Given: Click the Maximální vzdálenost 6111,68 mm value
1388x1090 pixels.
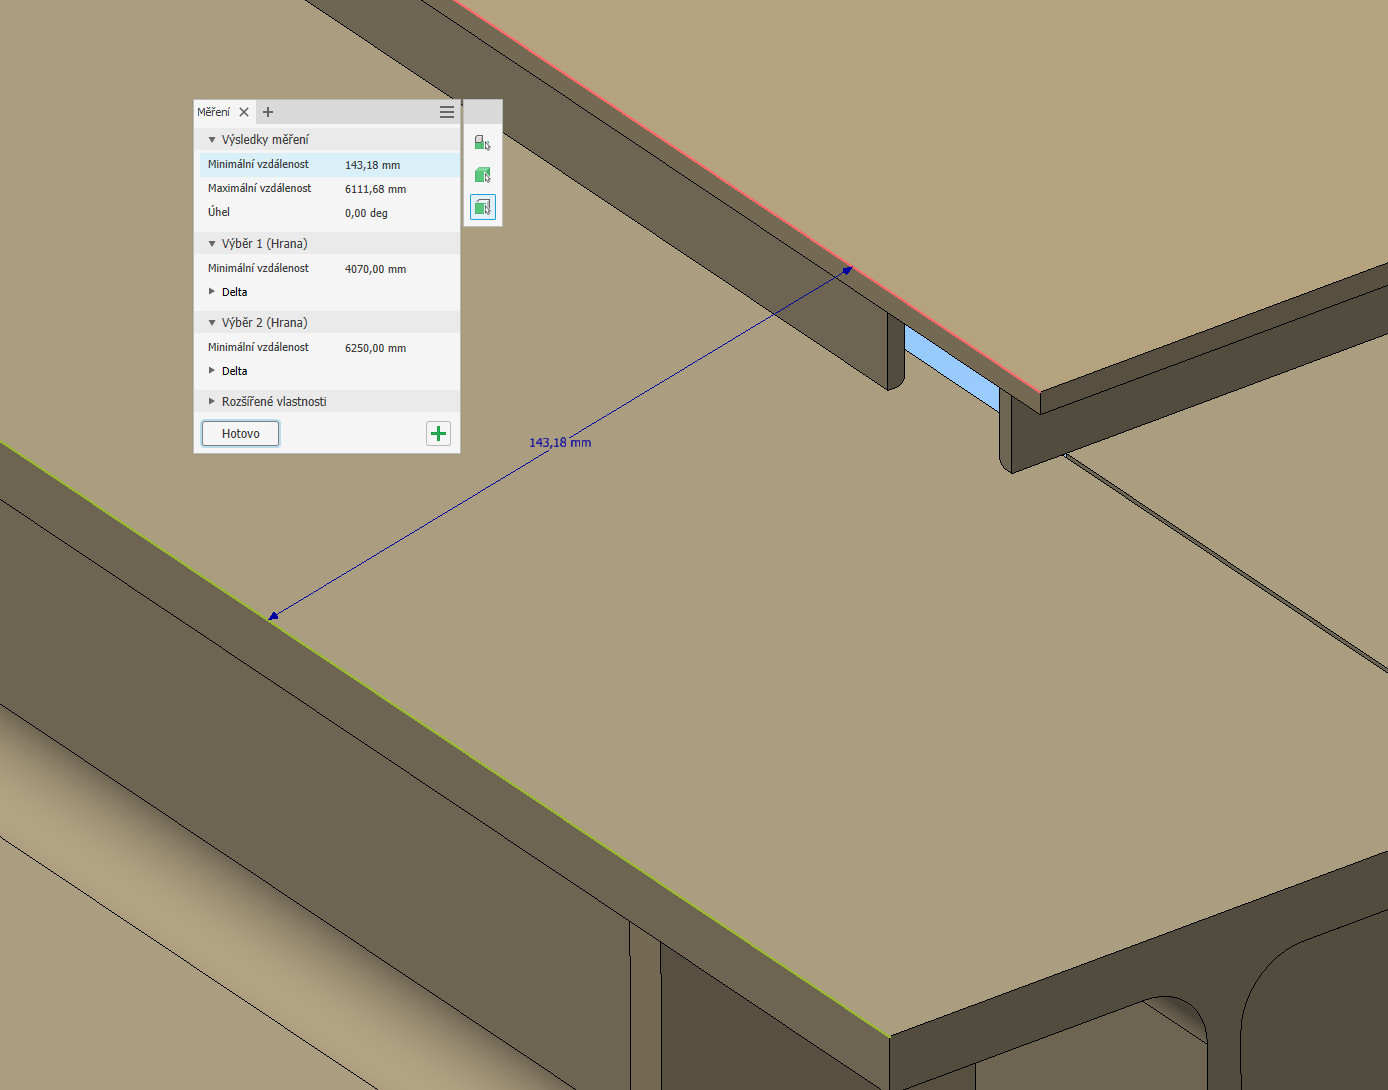Looking at the screenshot, I should pos(375,189).
